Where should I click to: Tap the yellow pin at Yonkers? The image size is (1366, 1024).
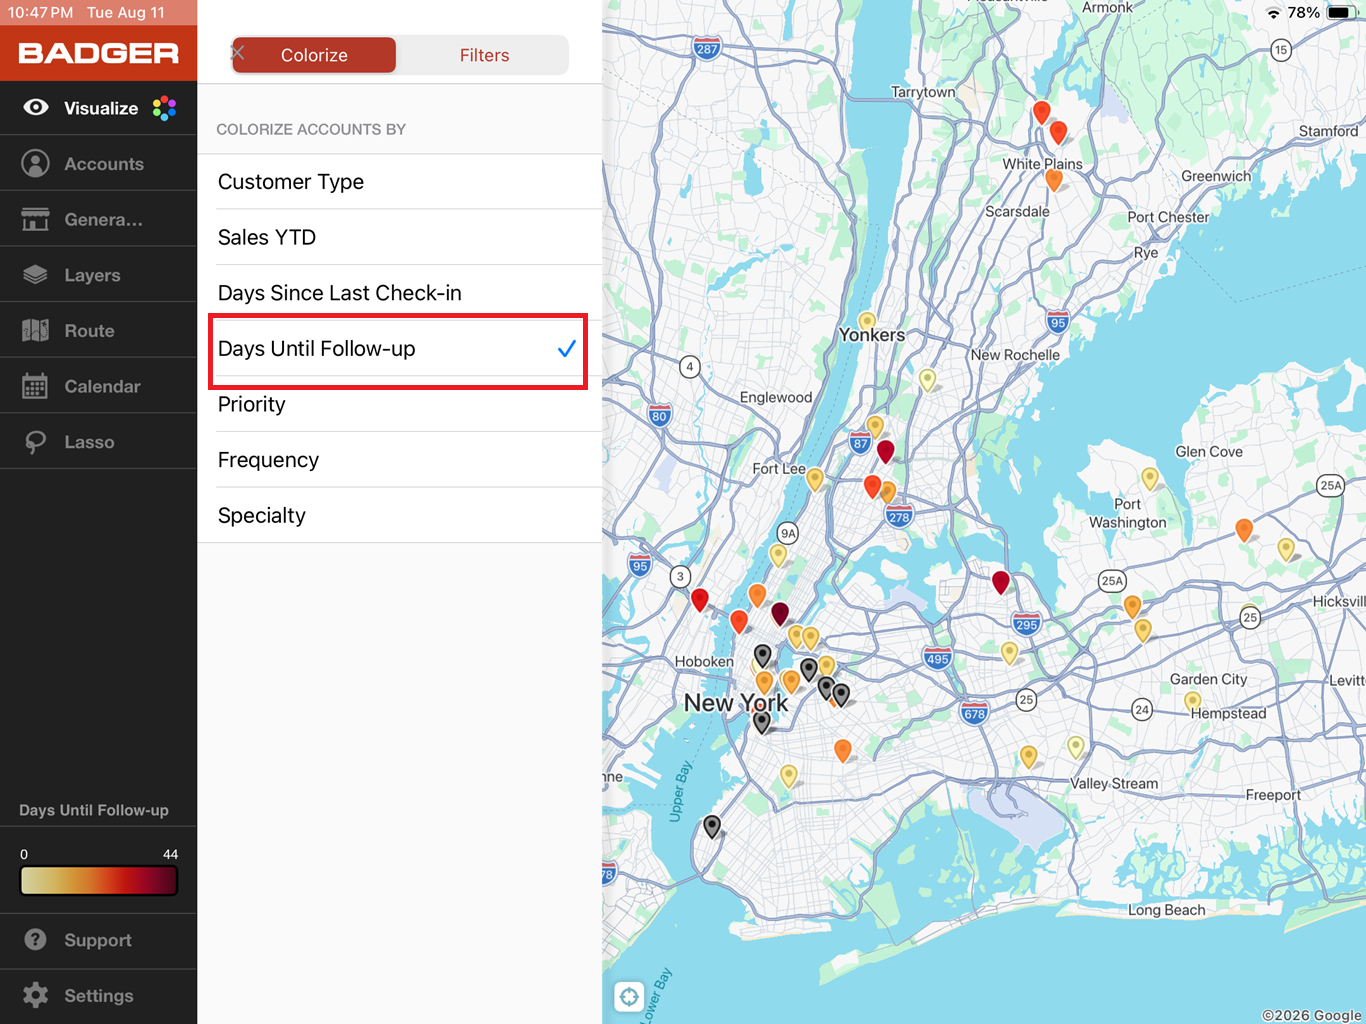(x=867, y=322)
